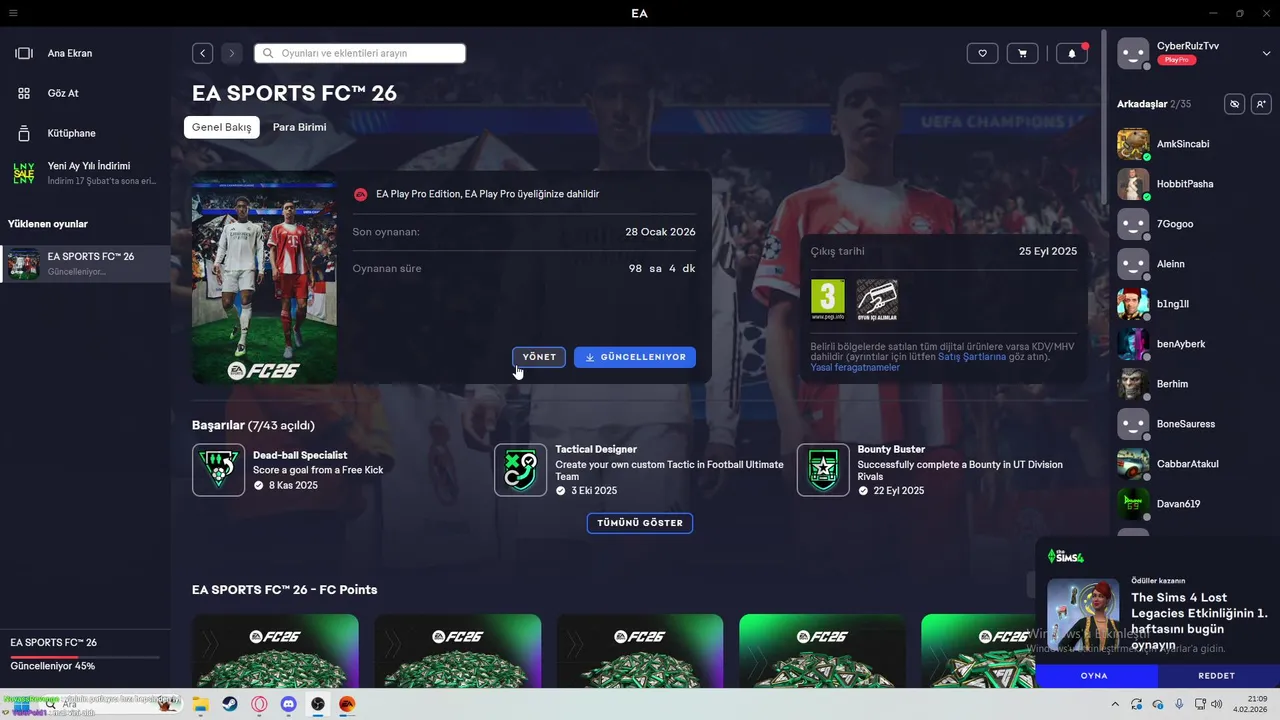Click benAyberk avatar in friends list
This screenshot has height=720, width=1280.
(x=1133, y=344)
